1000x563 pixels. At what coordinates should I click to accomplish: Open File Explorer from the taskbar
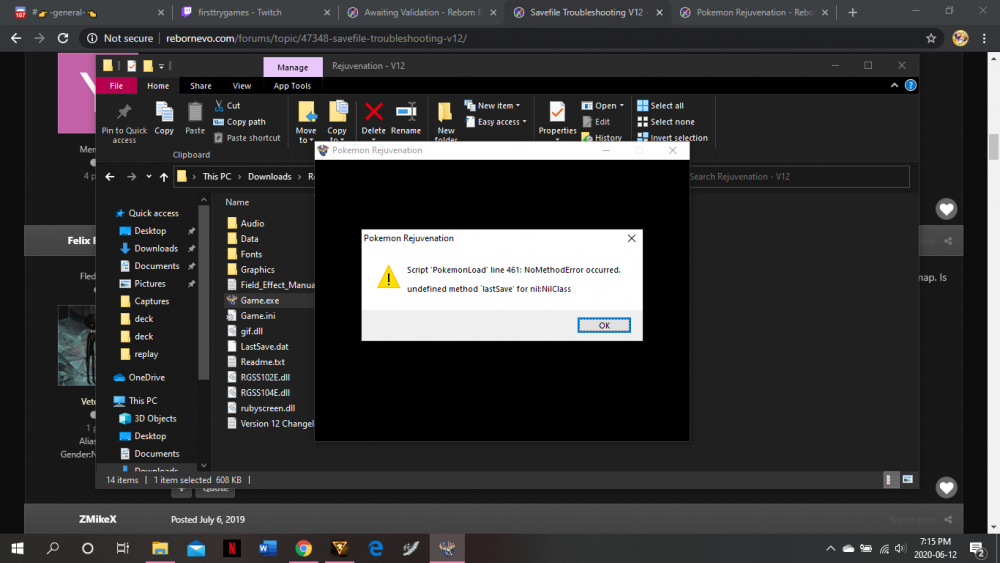click(159, 548)
